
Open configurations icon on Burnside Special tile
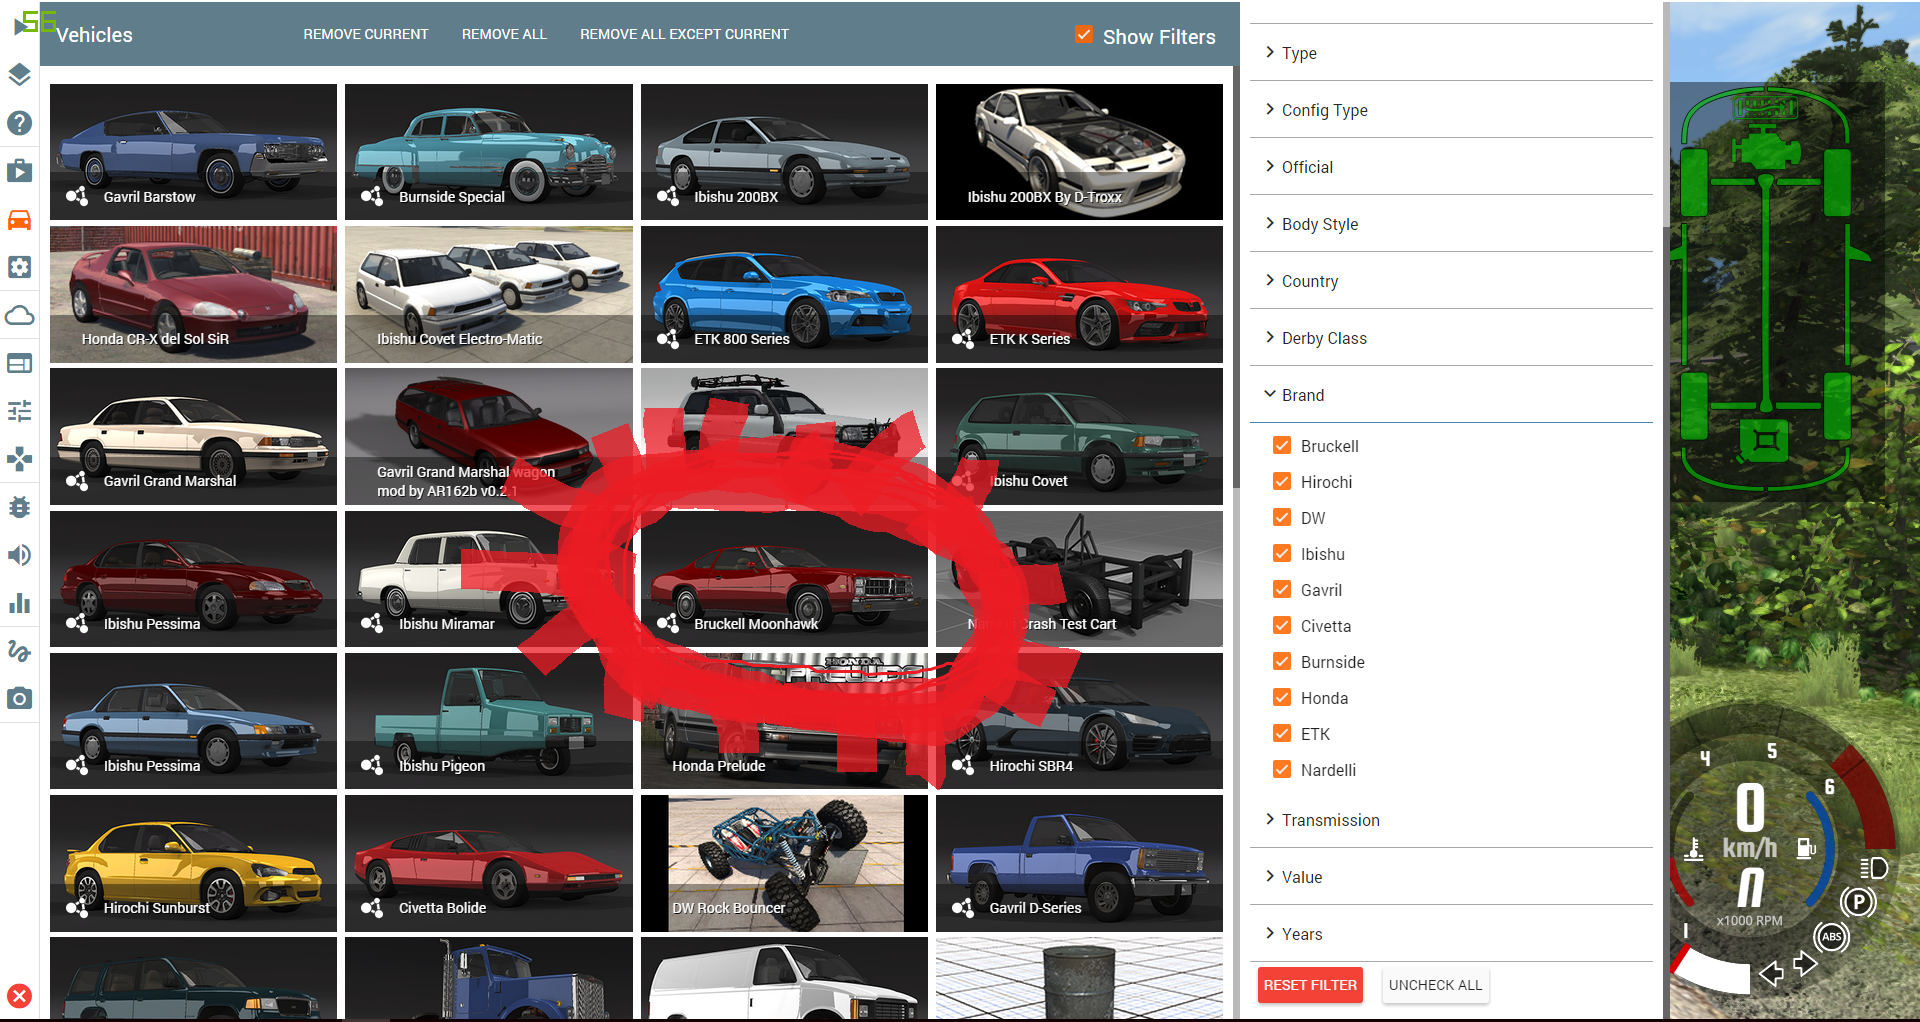pos(372,196)
